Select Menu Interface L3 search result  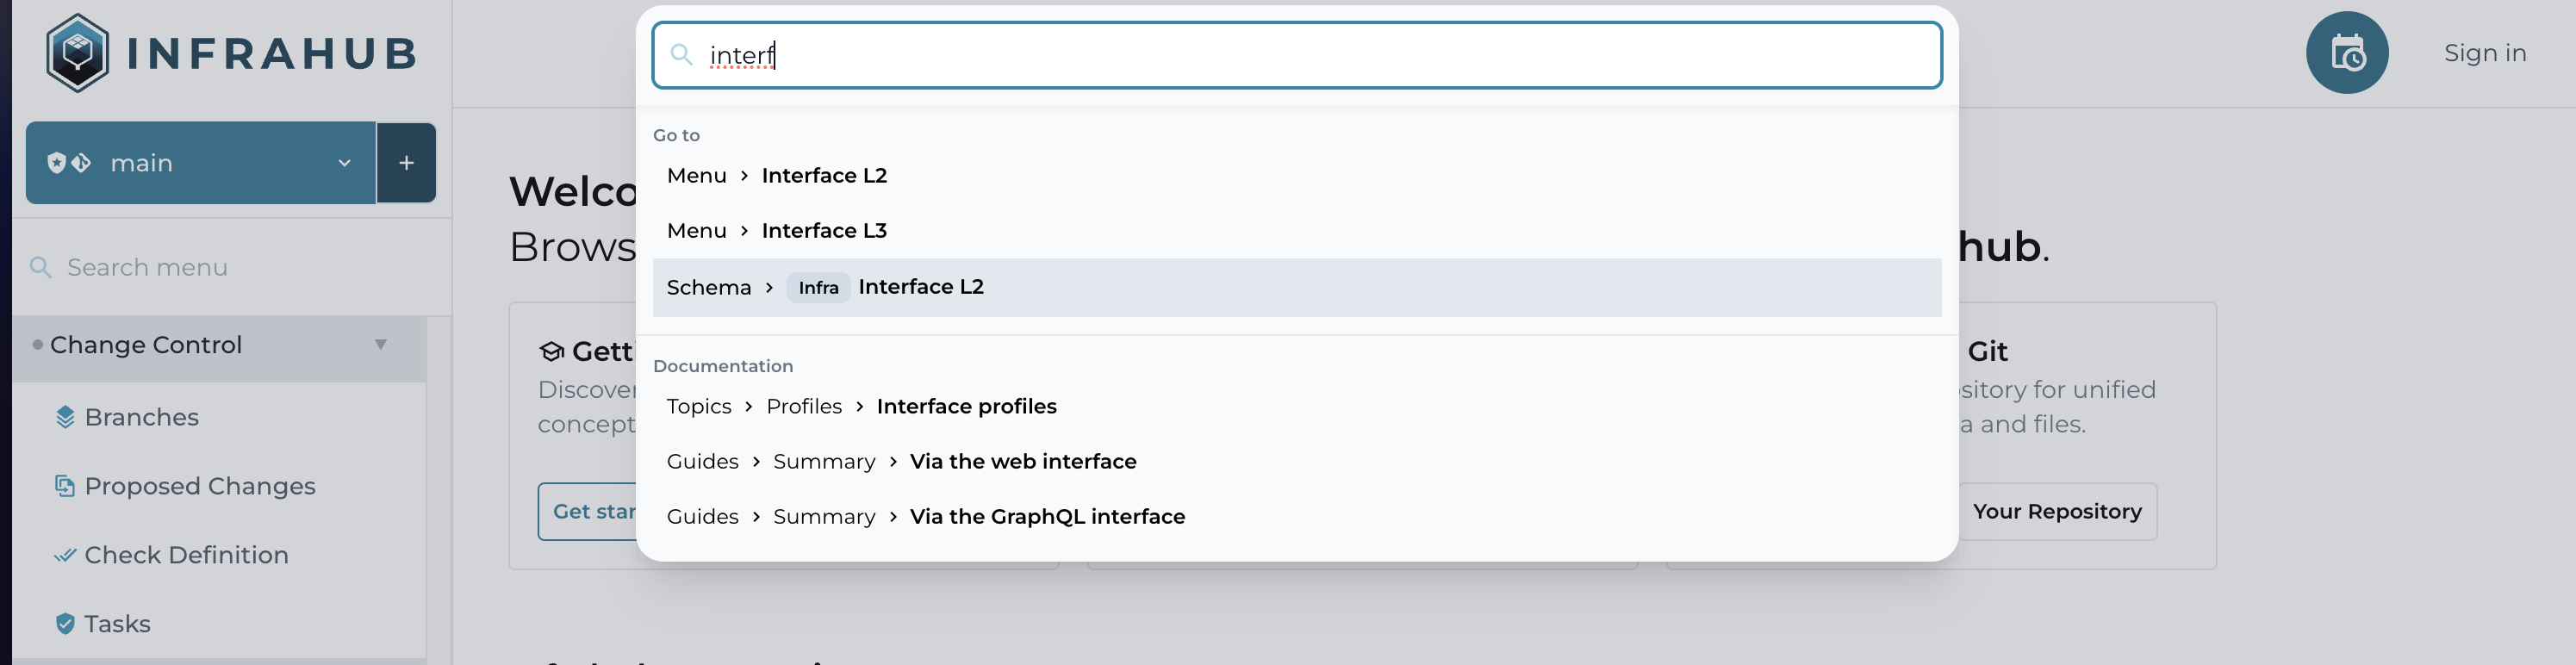824,231
